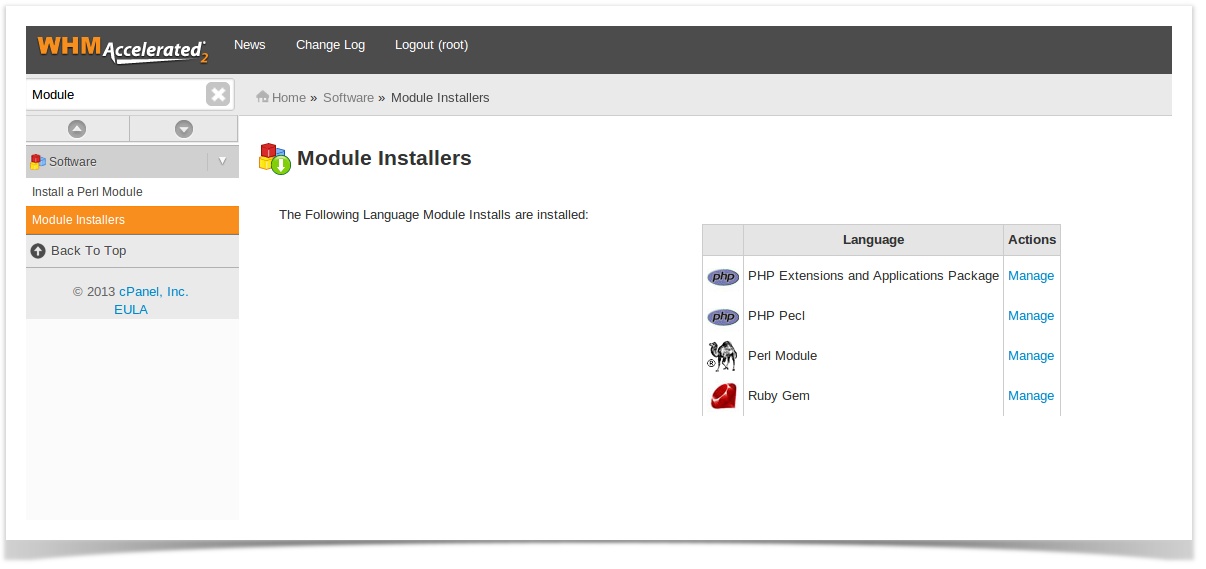Screen dimensions: 1206x569
Task: Go to Home in breadcrumb
Action: [288, 98]
